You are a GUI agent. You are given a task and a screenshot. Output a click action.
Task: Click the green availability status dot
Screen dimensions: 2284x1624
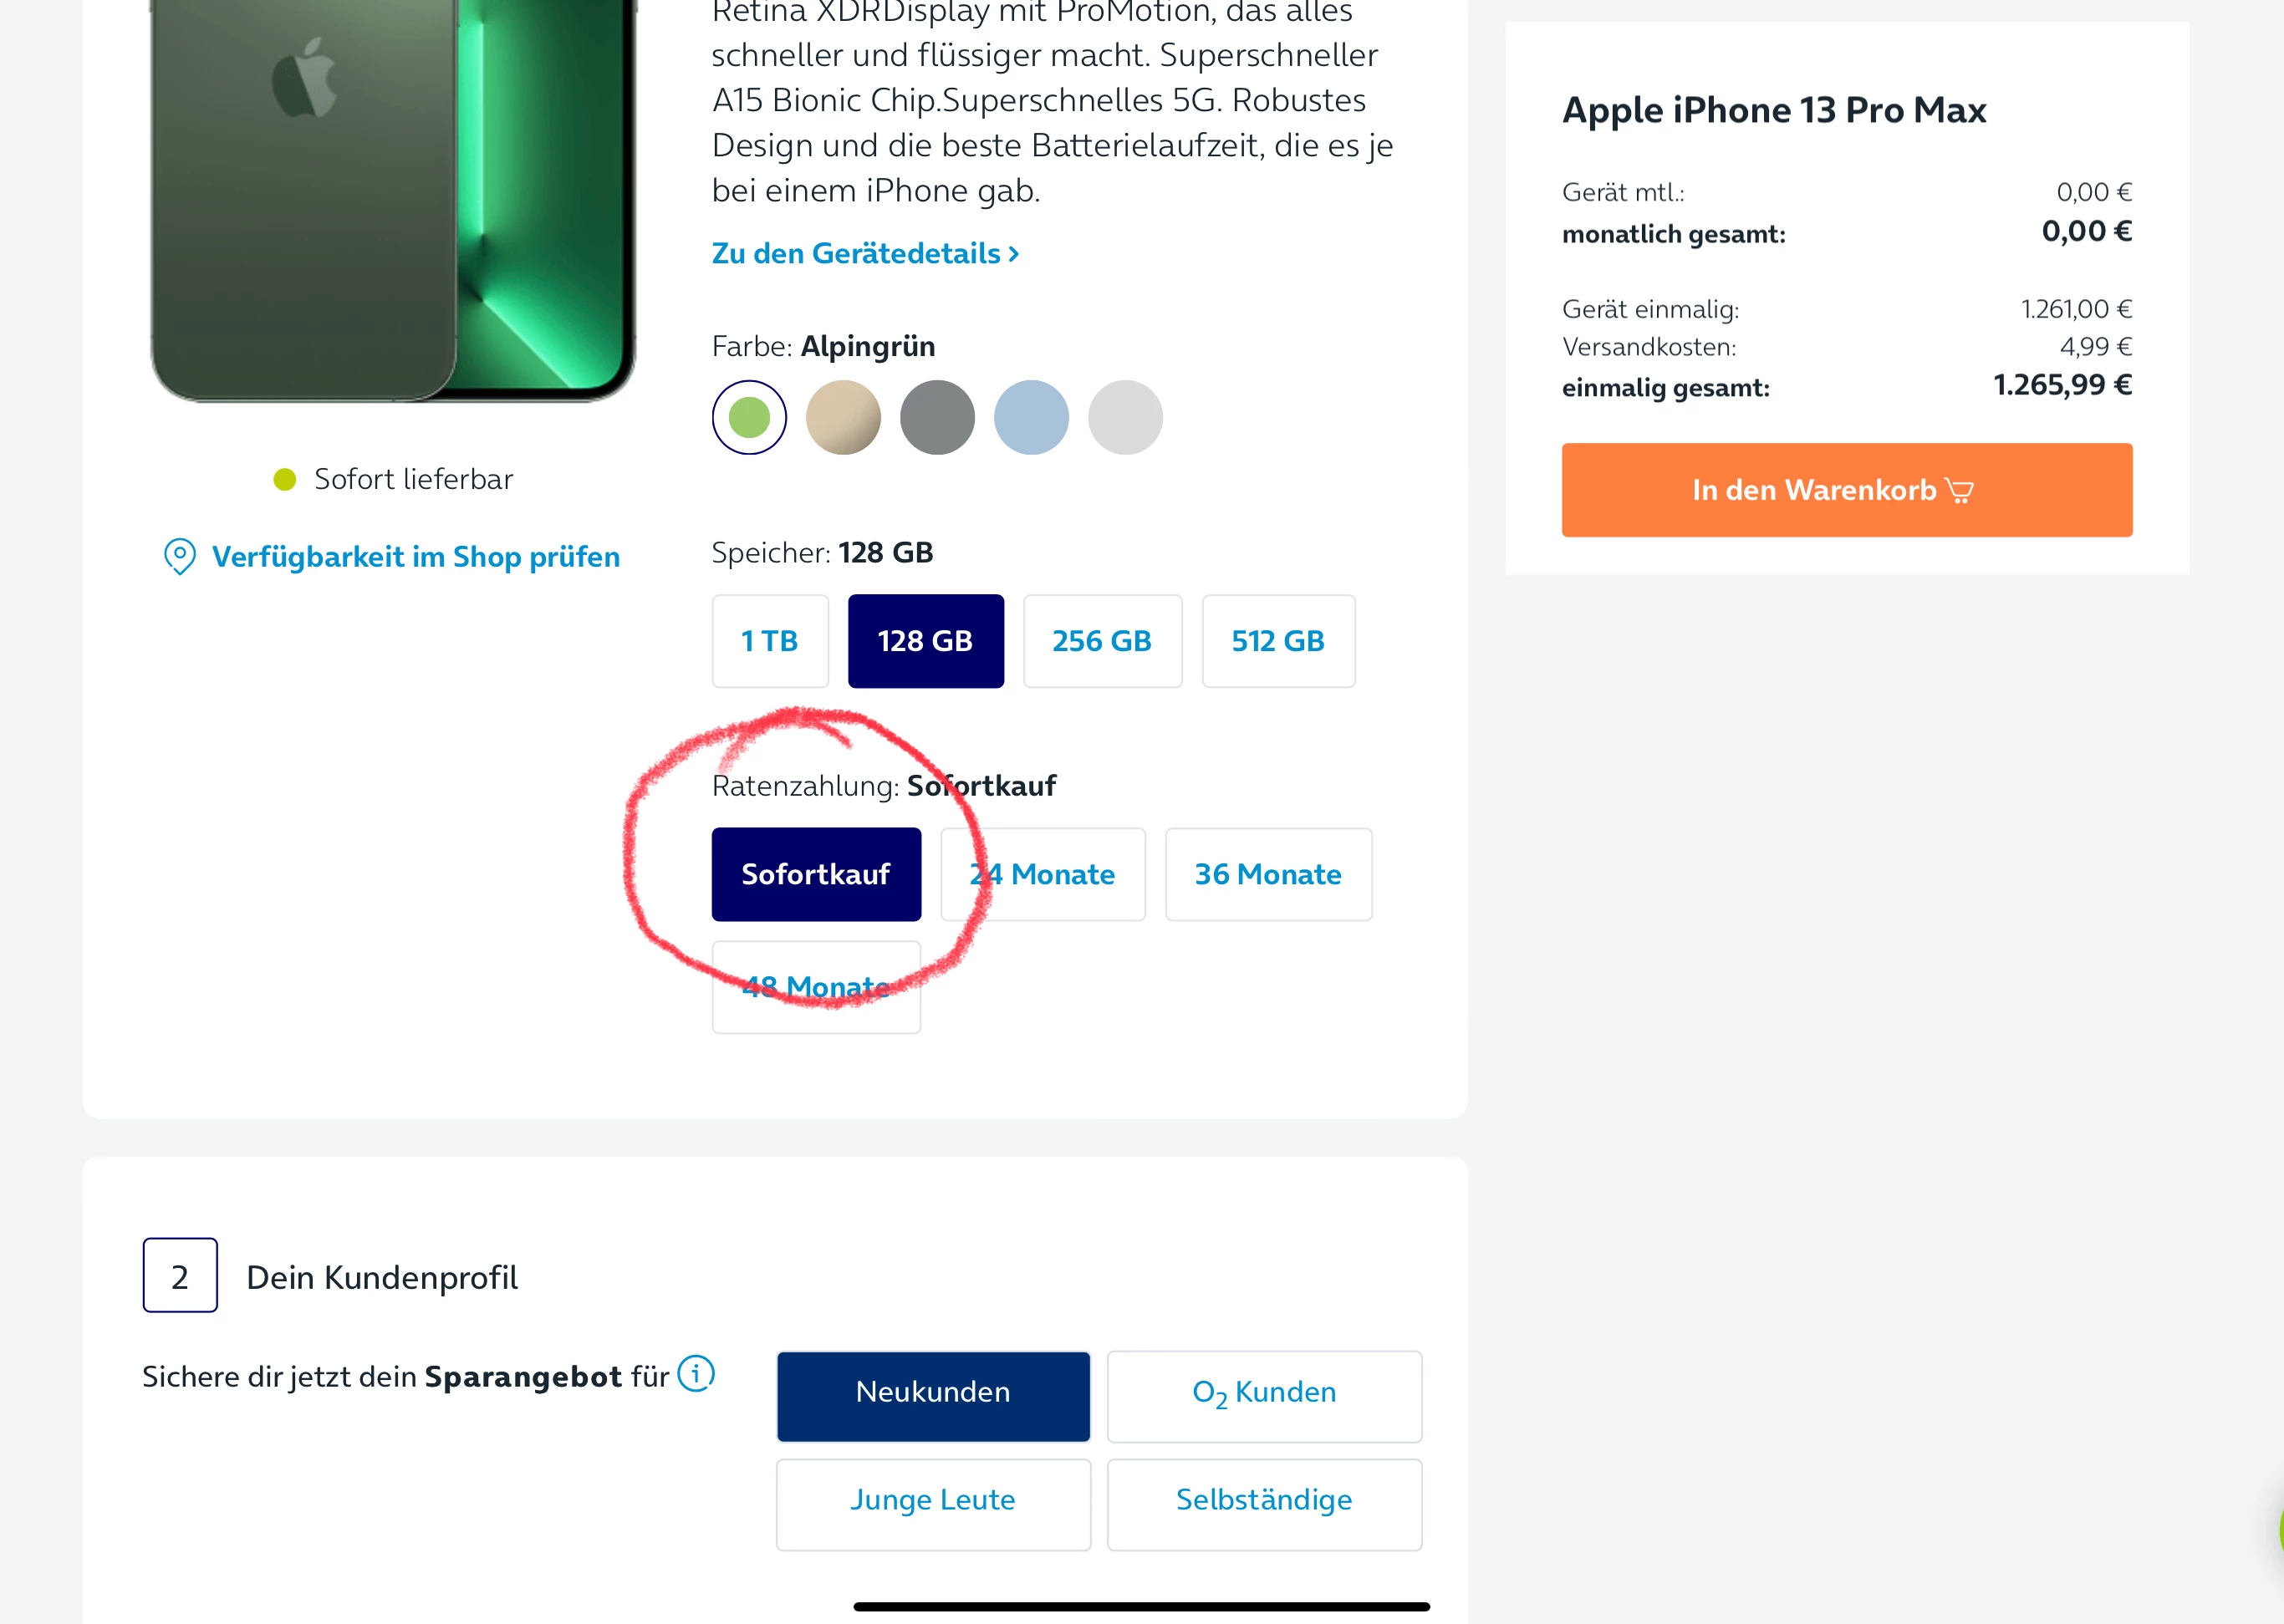coord(285,479)
